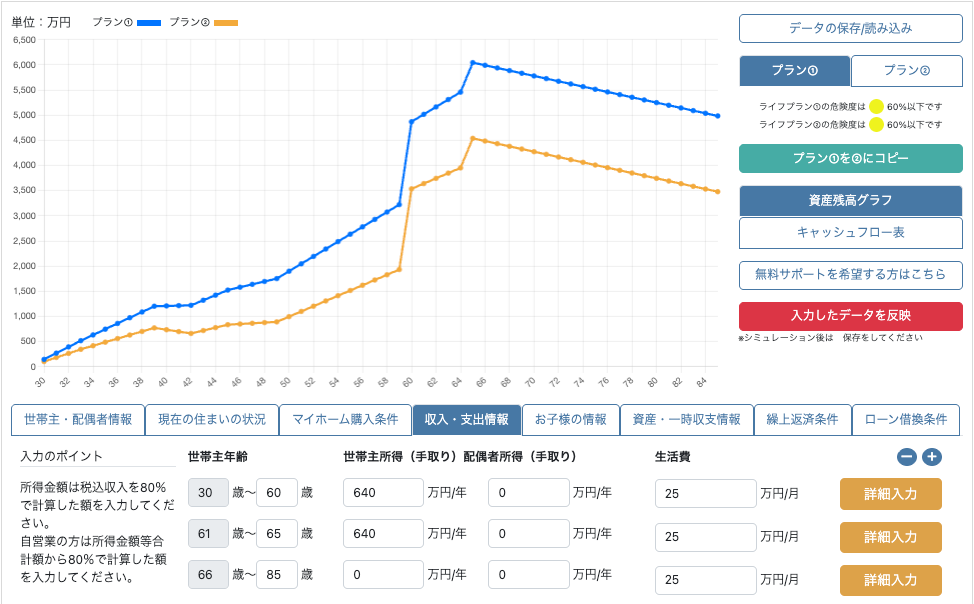The image size is (974, 604).
Task: Click the first 詳細入力 button
Action: tap(890, 493)
